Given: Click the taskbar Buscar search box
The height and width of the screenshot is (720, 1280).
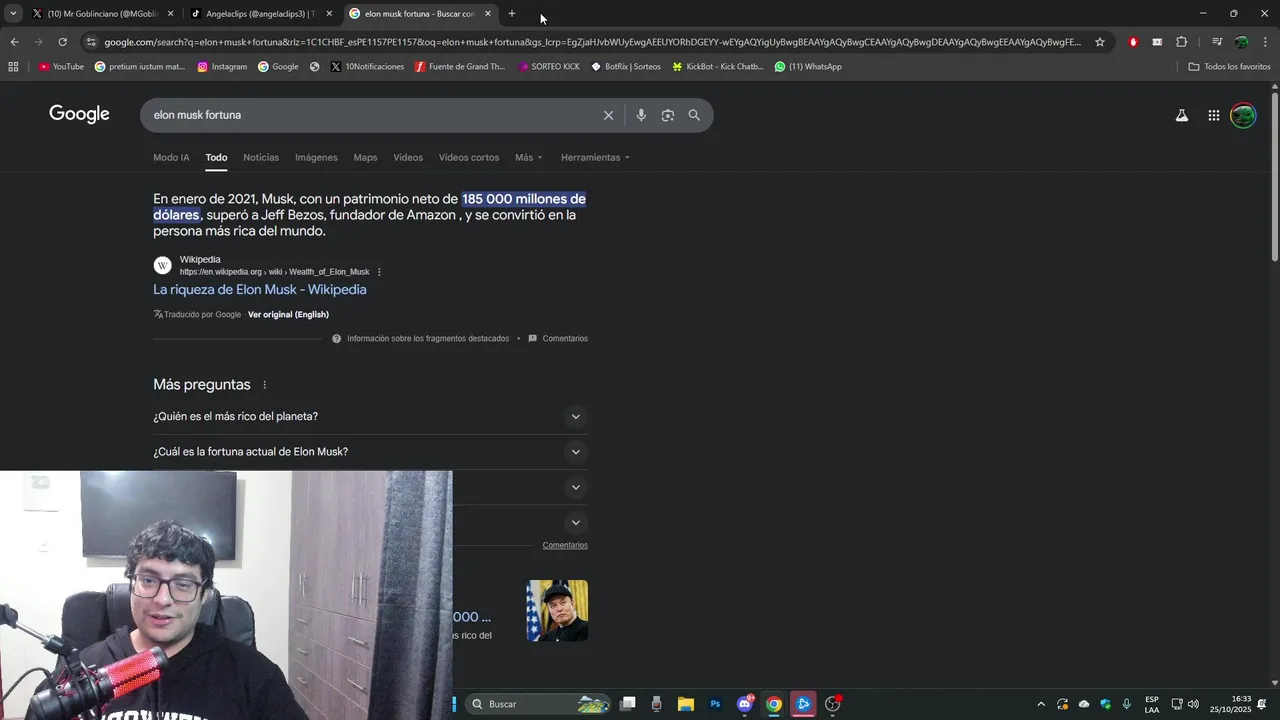Looking at the screenshot, I should [538, 704].
